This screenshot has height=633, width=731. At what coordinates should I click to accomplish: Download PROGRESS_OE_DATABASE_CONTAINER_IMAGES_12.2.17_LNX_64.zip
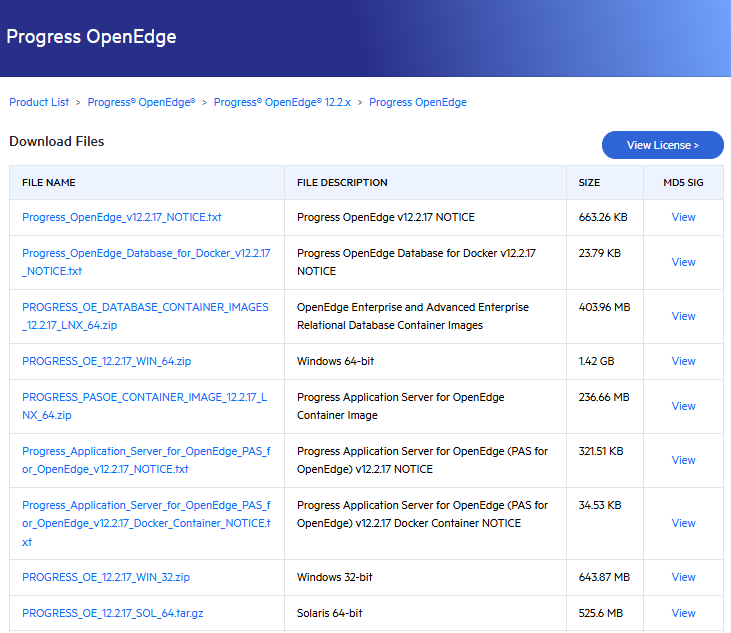tap(145, 316)
